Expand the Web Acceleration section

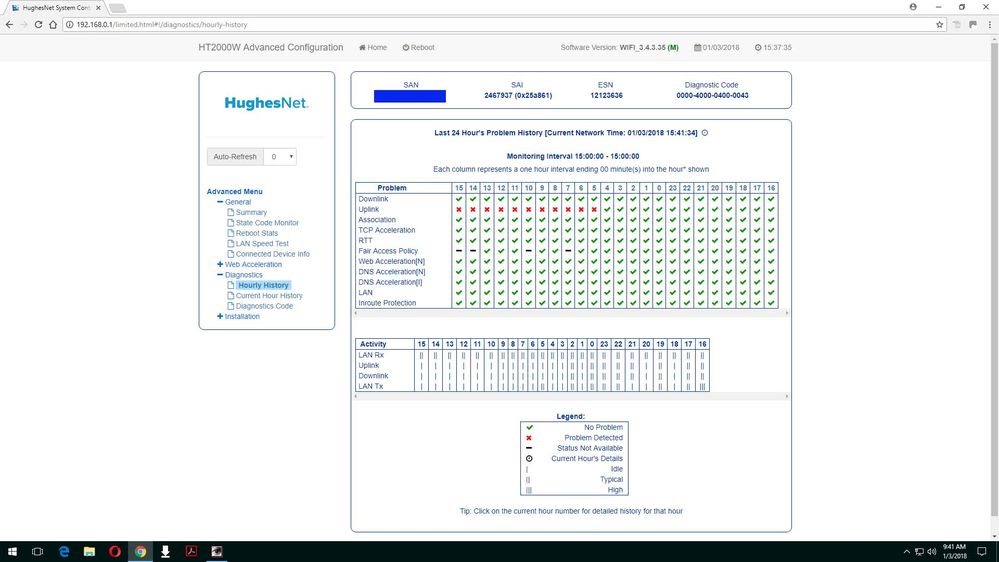[x=220, y=264]
